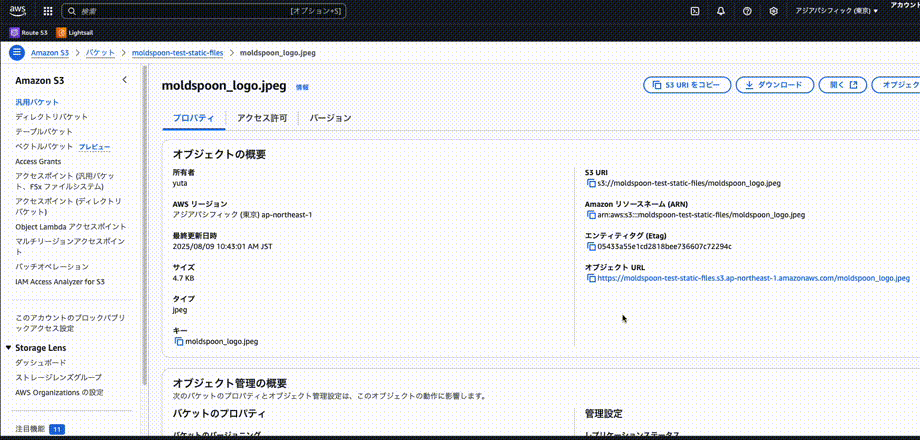Open ベクトルバケット in sidebar
Screen dimensions: 920x440
pyautogui.click(x=44, y=147)
